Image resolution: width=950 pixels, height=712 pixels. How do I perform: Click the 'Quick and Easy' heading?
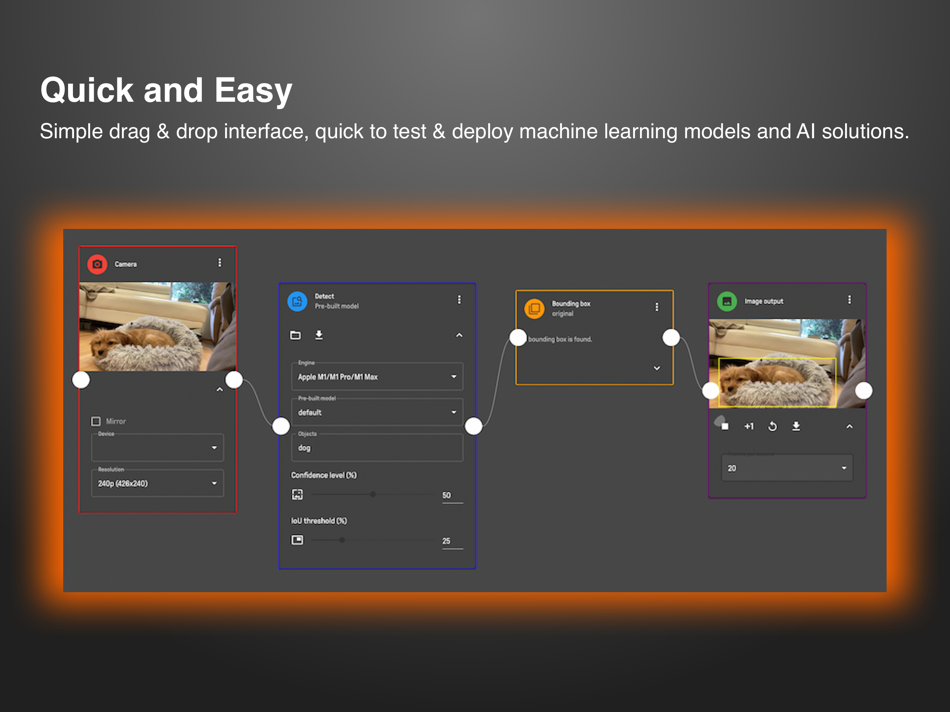pyautogui.click(x=166, y=90)
